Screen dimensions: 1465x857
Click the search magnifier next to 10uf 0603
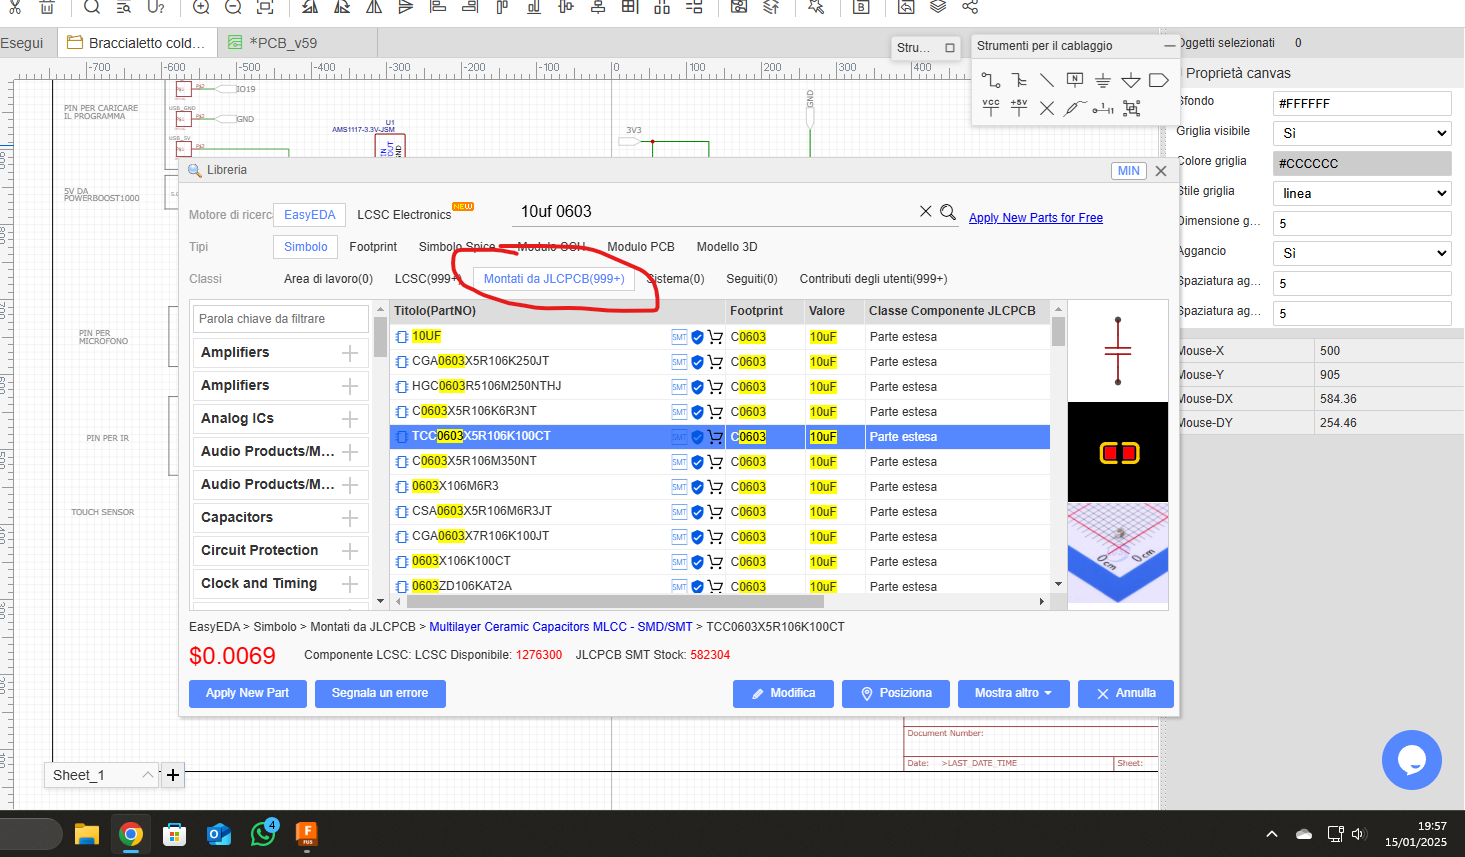(948, 212)
